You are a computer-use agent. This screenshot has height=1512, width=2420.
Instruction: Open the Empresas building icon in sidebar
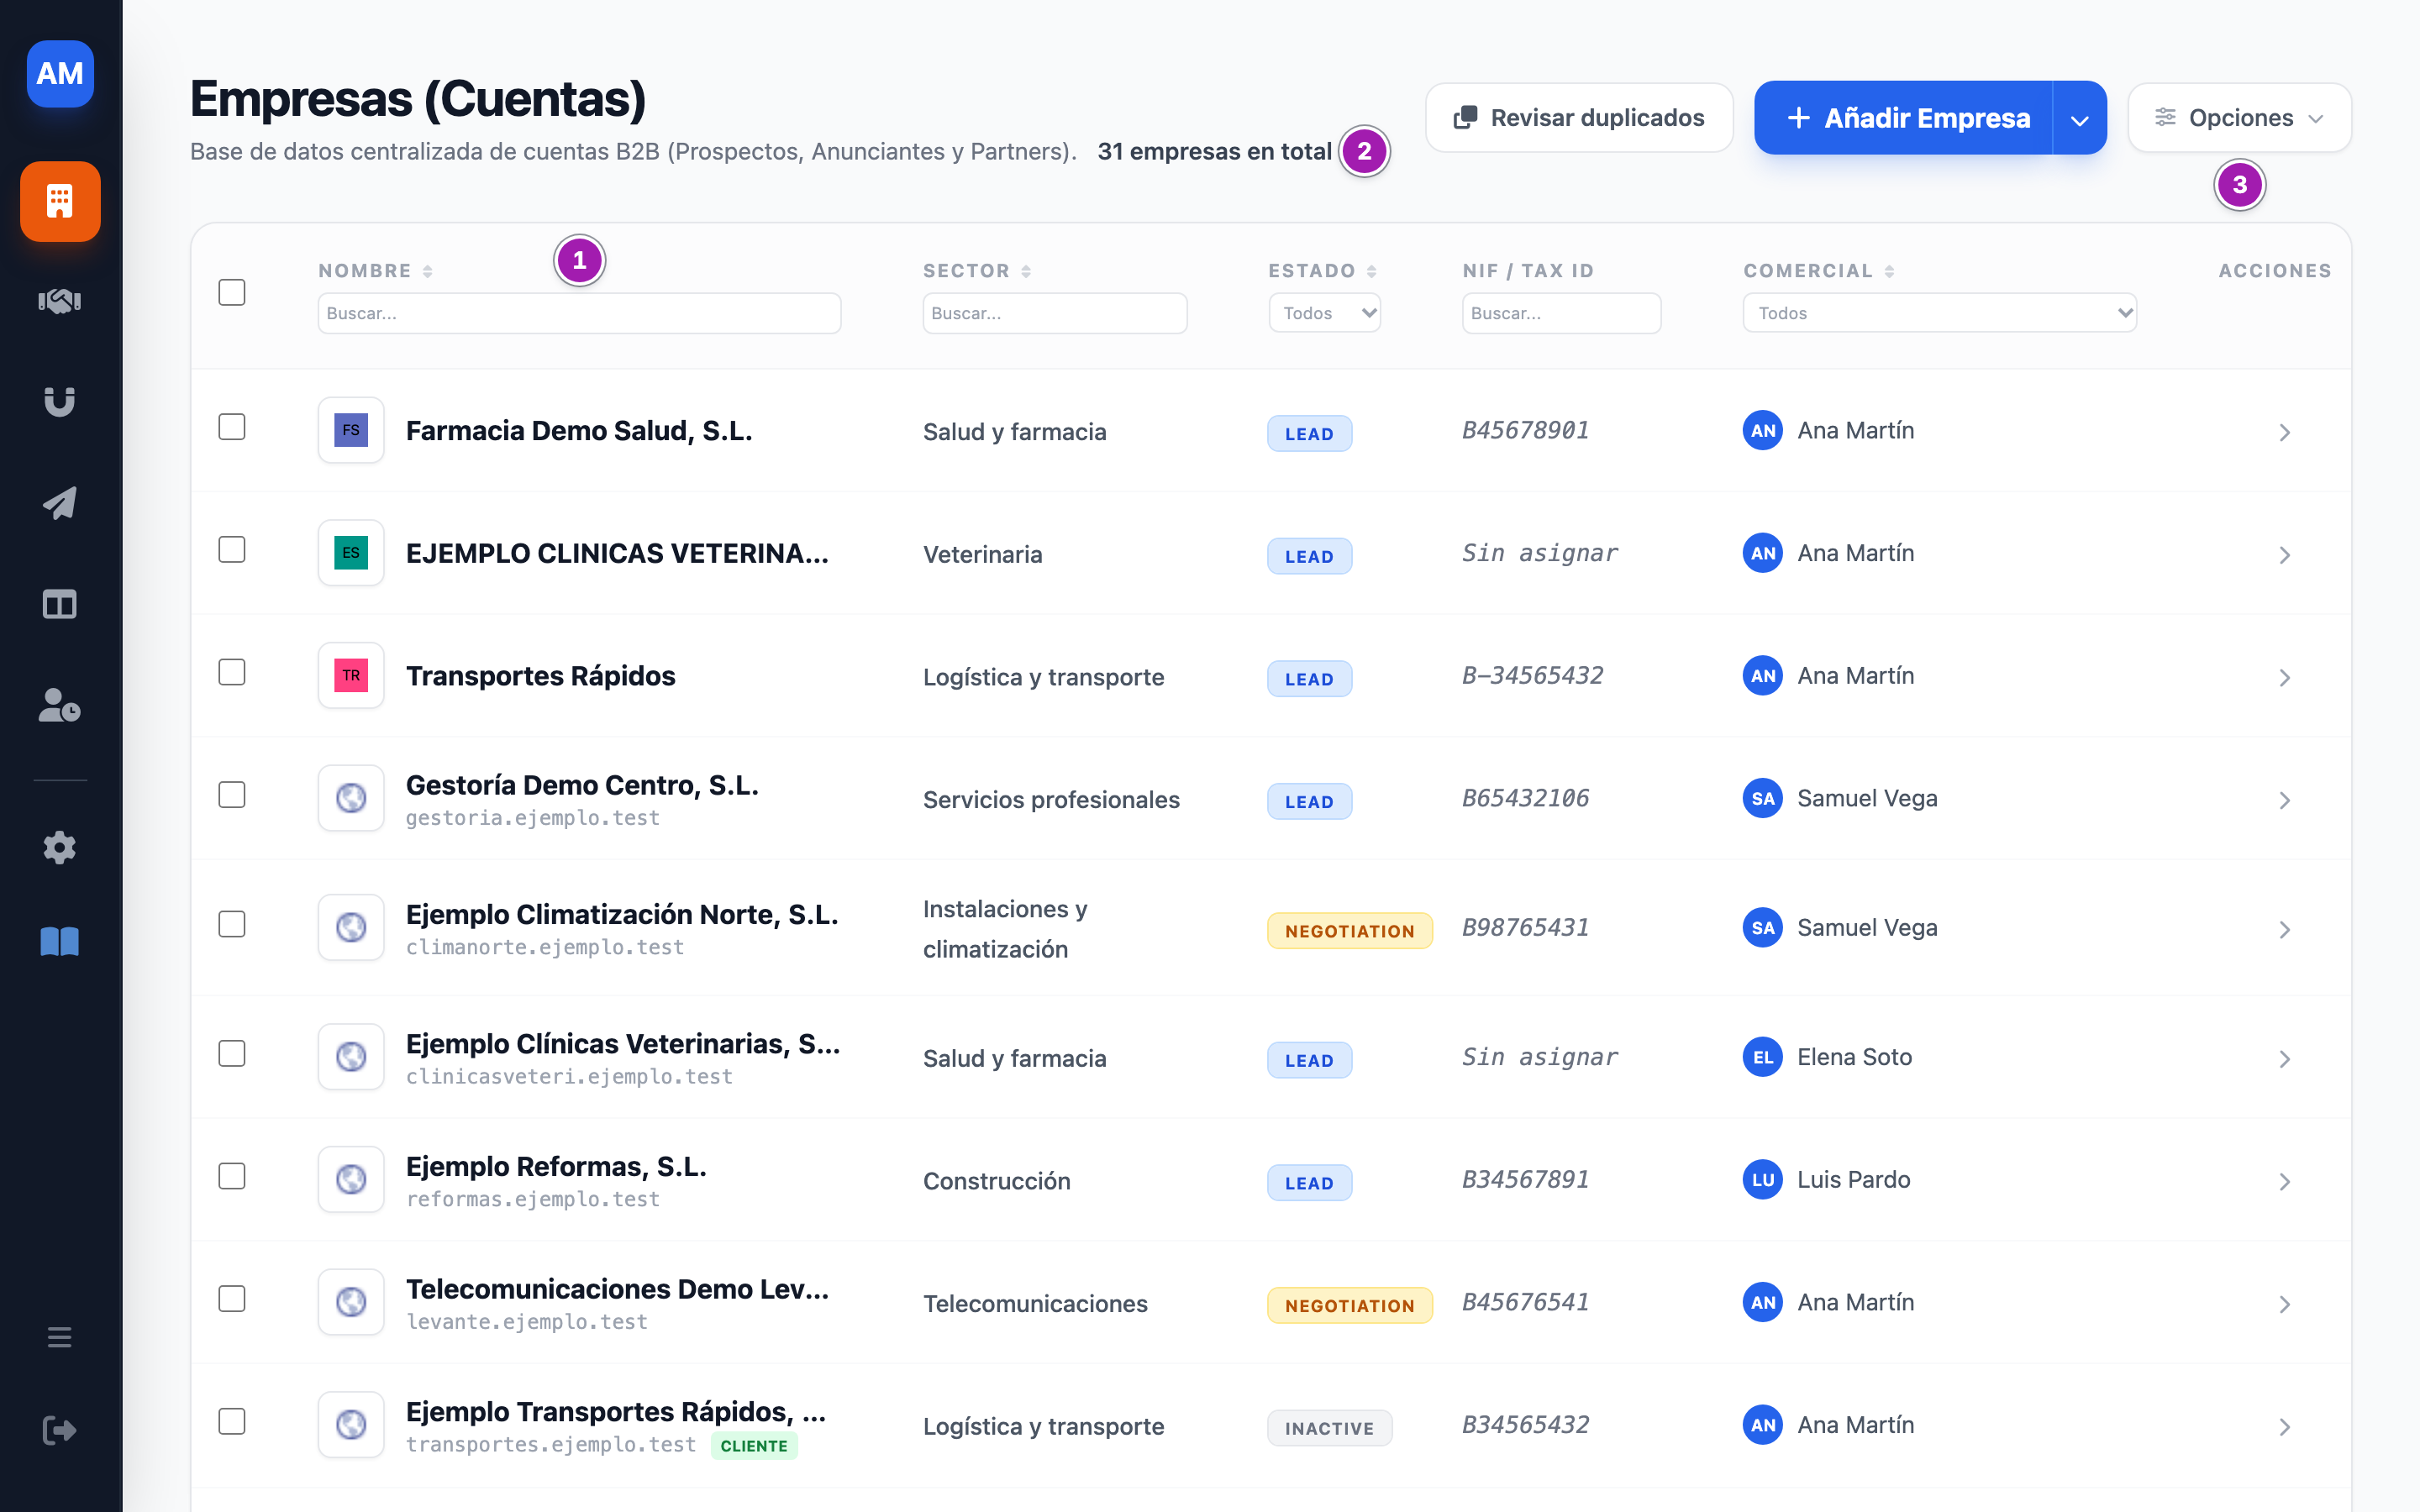point(60,201)
